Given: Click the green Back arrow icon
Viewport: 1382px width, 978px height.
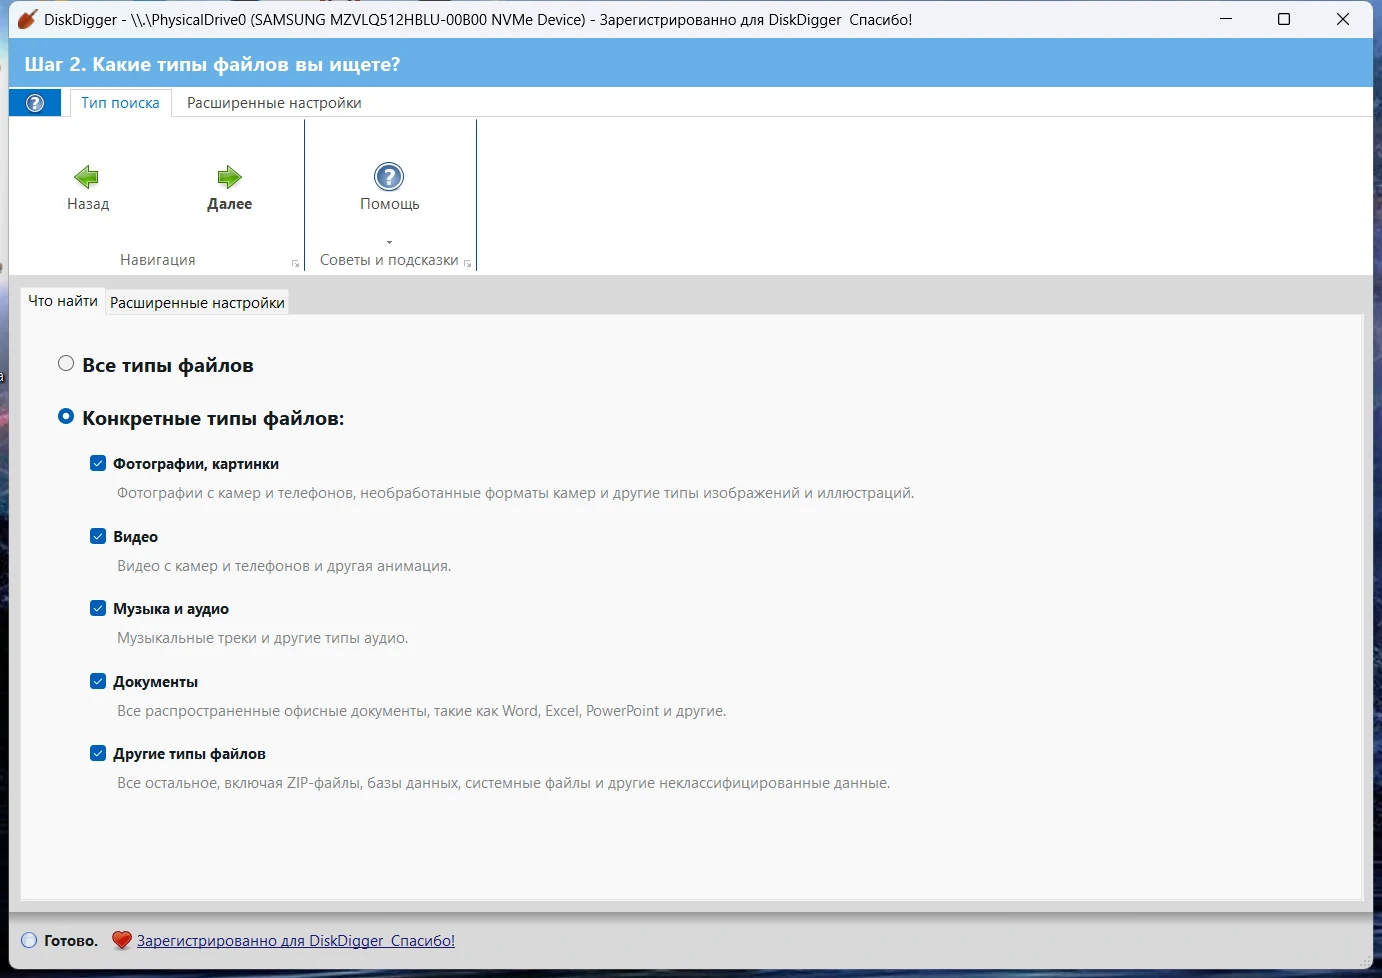Looking at the screenshot, I should pyautogui.click(x=87, y=178).
